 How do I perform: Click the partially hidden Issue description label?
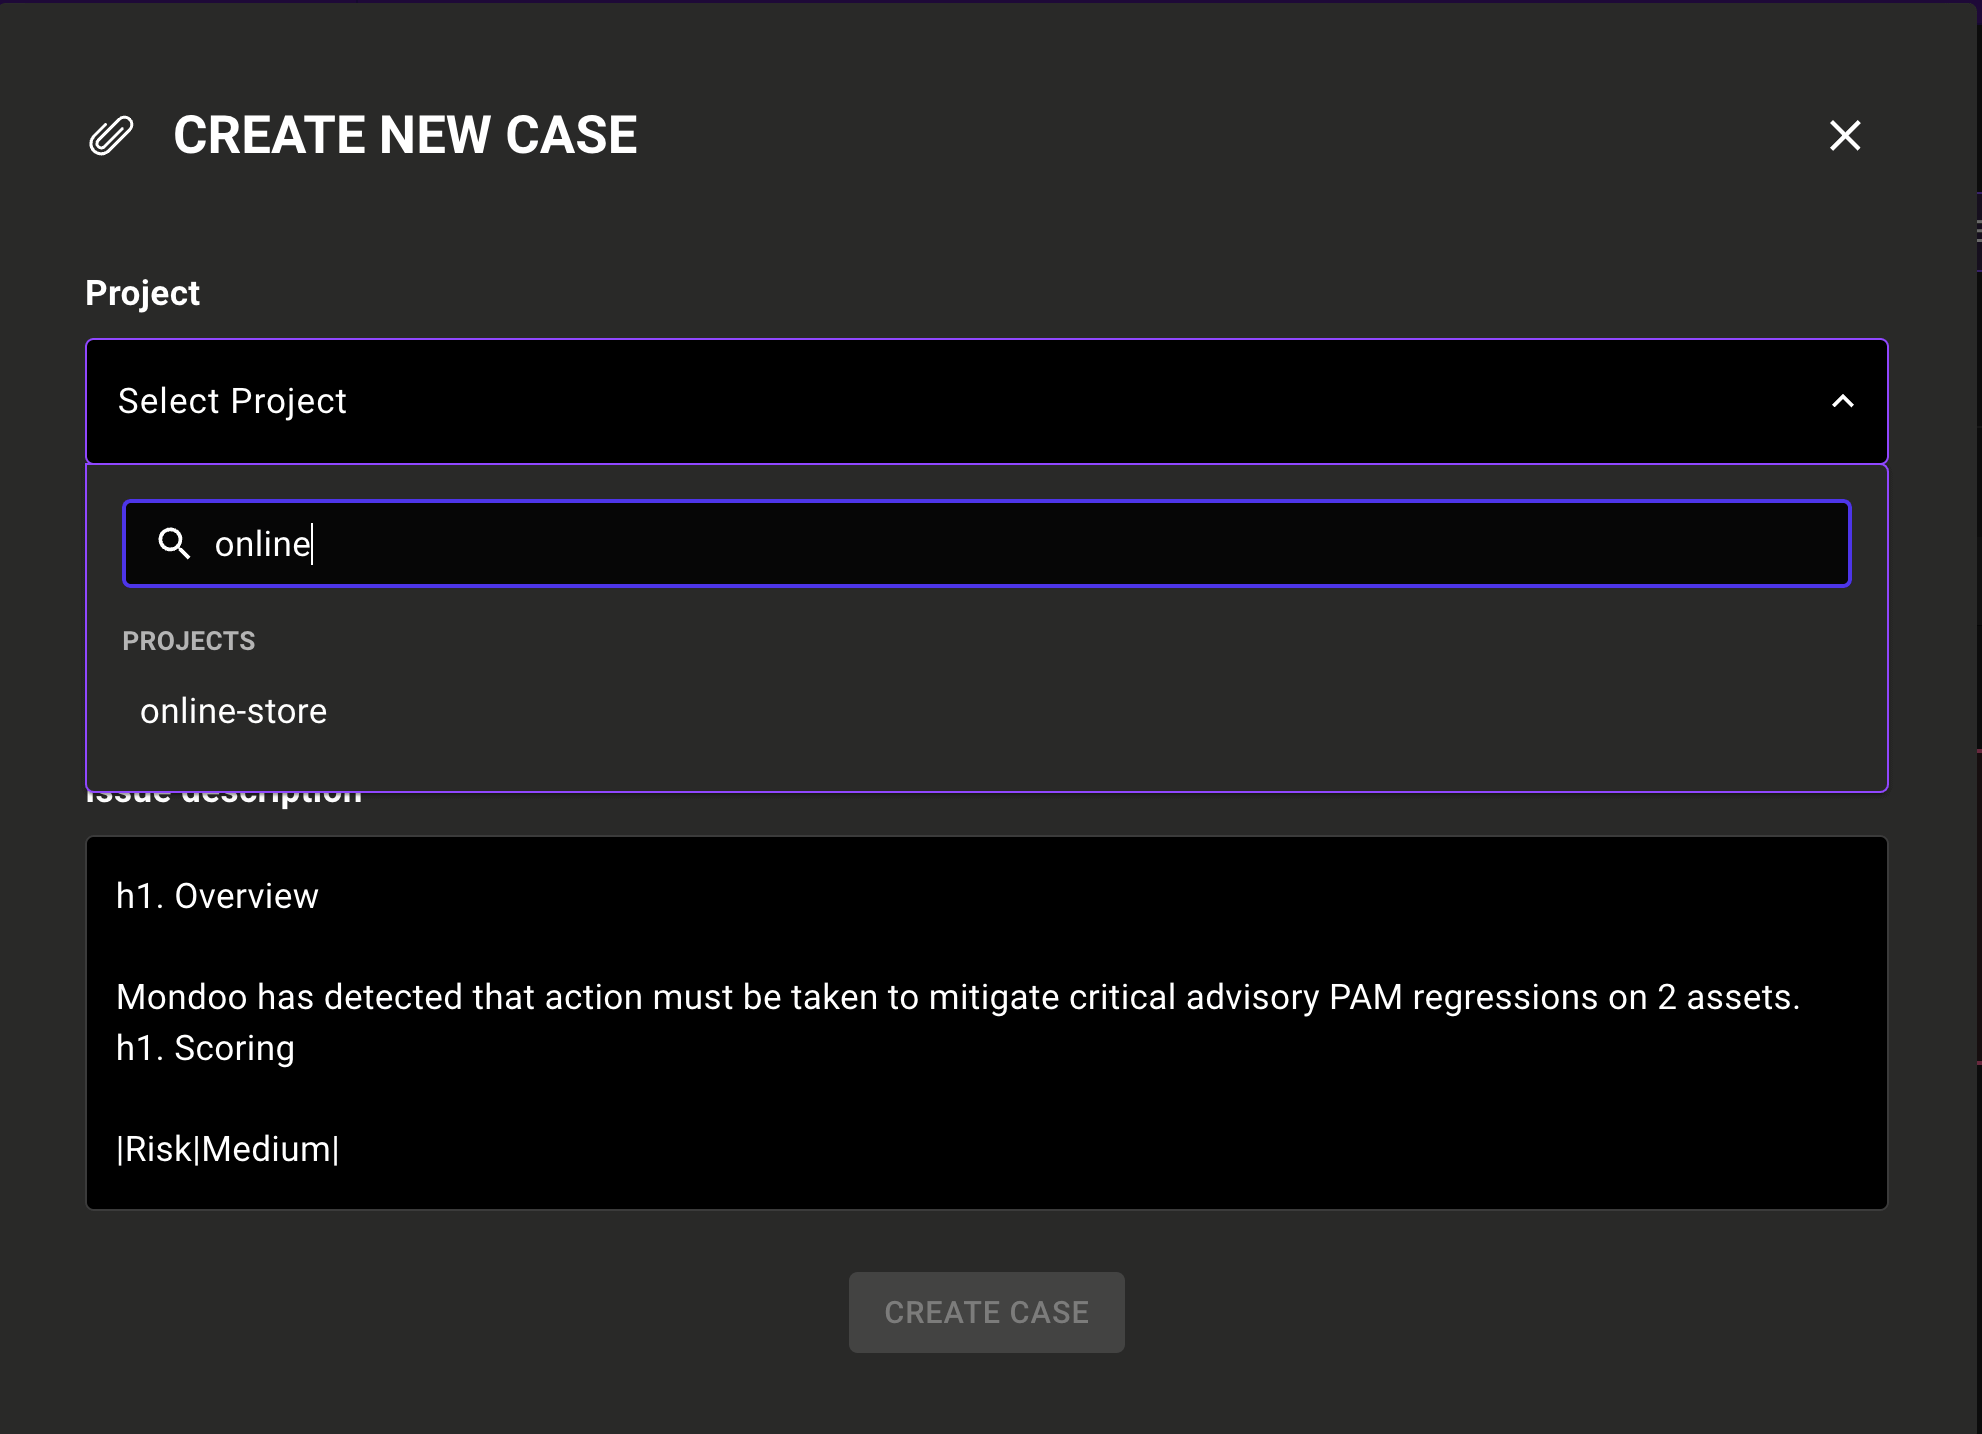224,799
